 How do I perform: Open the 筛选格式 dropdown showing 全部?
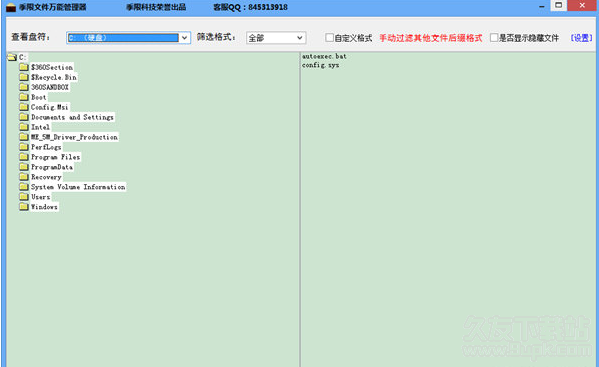click(276, 38)
